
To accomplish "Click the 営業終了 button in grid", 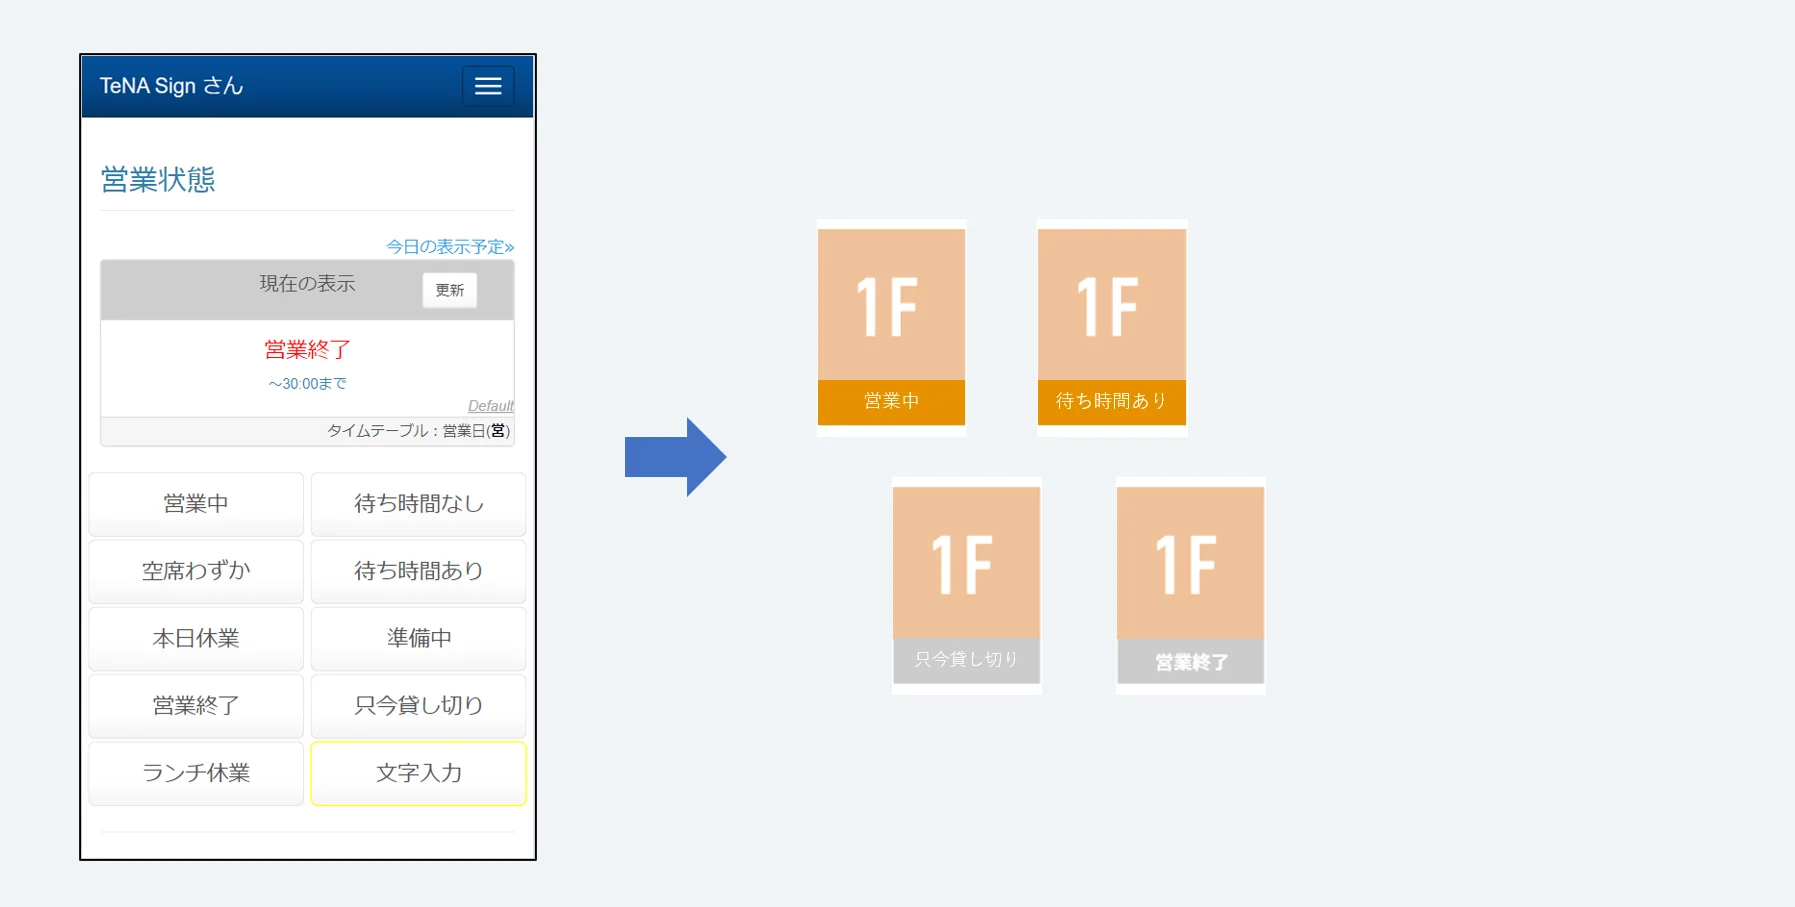I will (196, 705).
